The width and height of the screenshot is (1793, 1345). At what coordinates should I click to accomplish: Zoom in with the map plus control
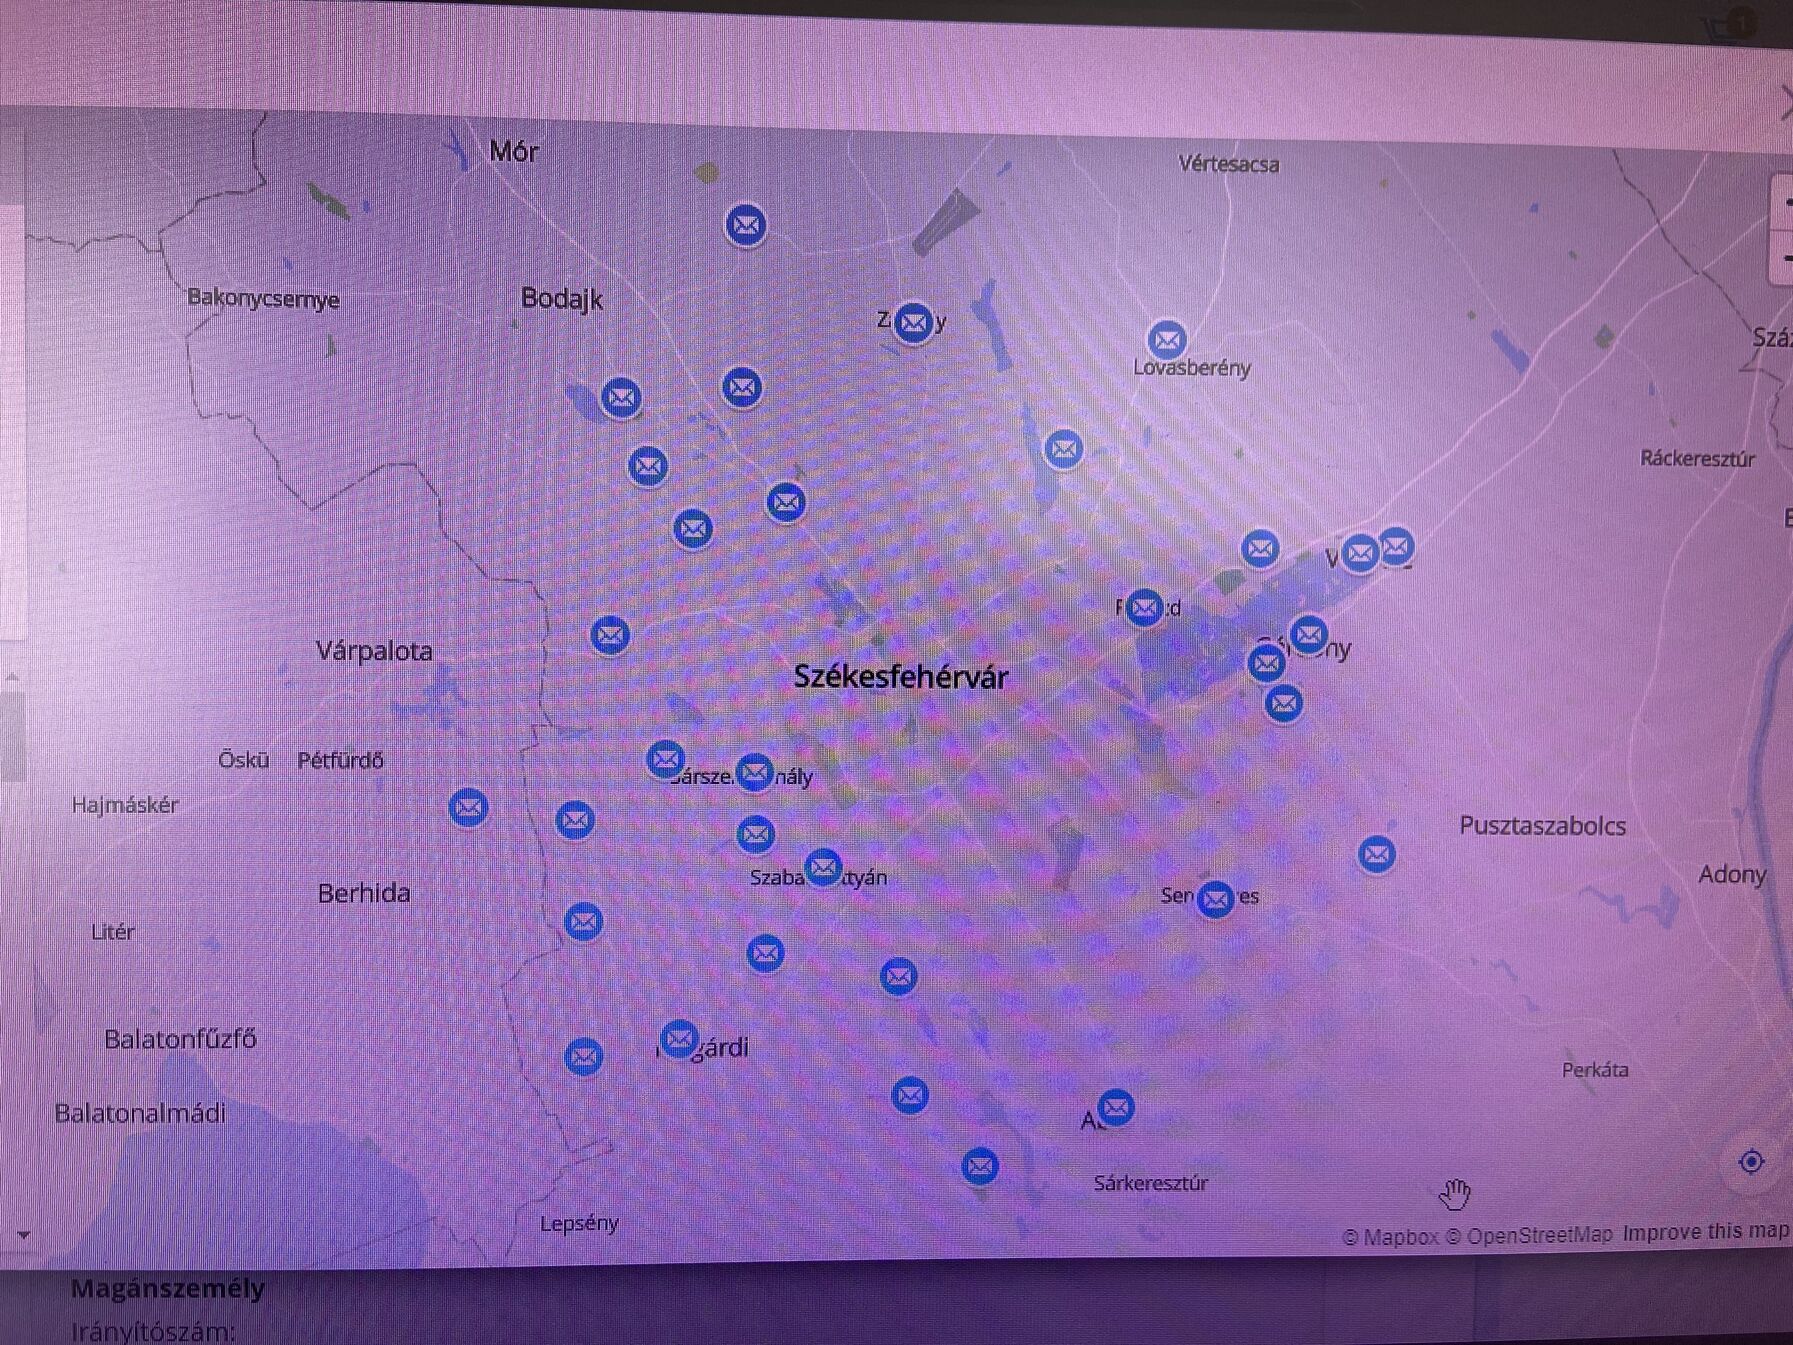[x=1784, y=203]
